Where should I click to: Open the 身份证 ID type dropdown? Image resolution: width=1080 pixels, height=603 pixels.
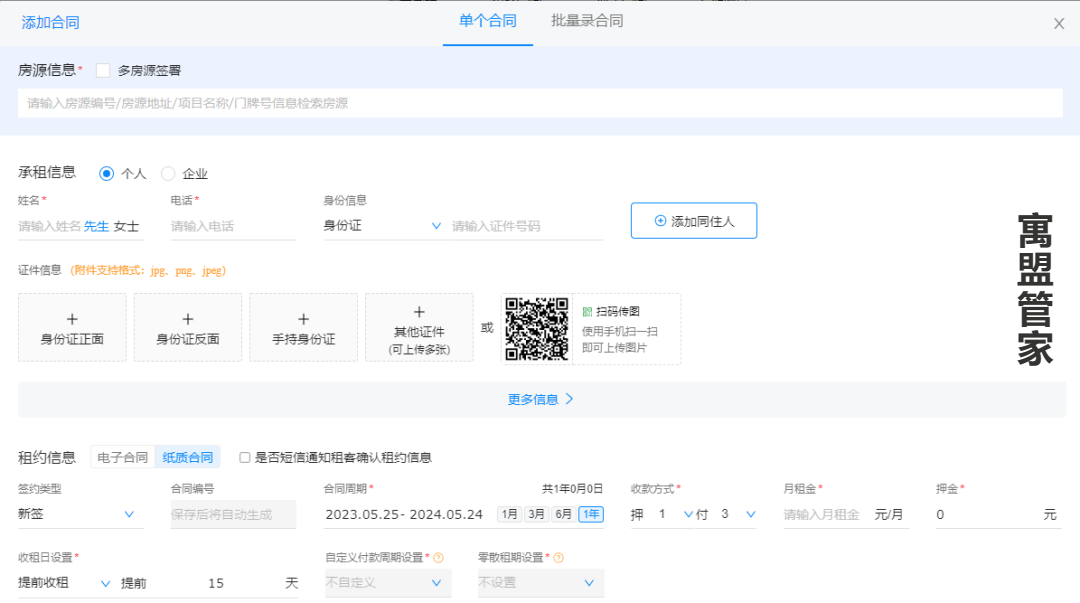pyautogui.click(x=382, y=225)
